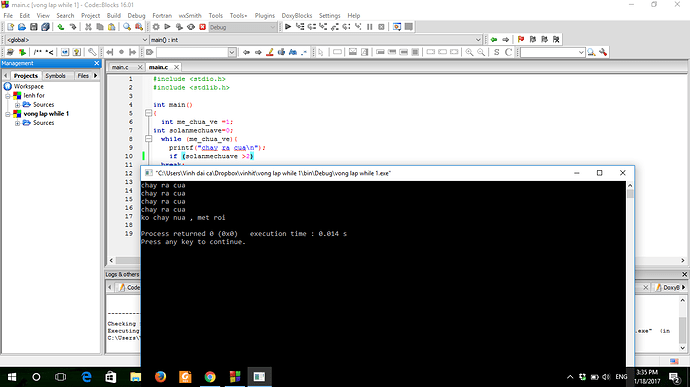Undo the last edit
The height and width of the screenshot is (387, 690).
coord(60,27)
